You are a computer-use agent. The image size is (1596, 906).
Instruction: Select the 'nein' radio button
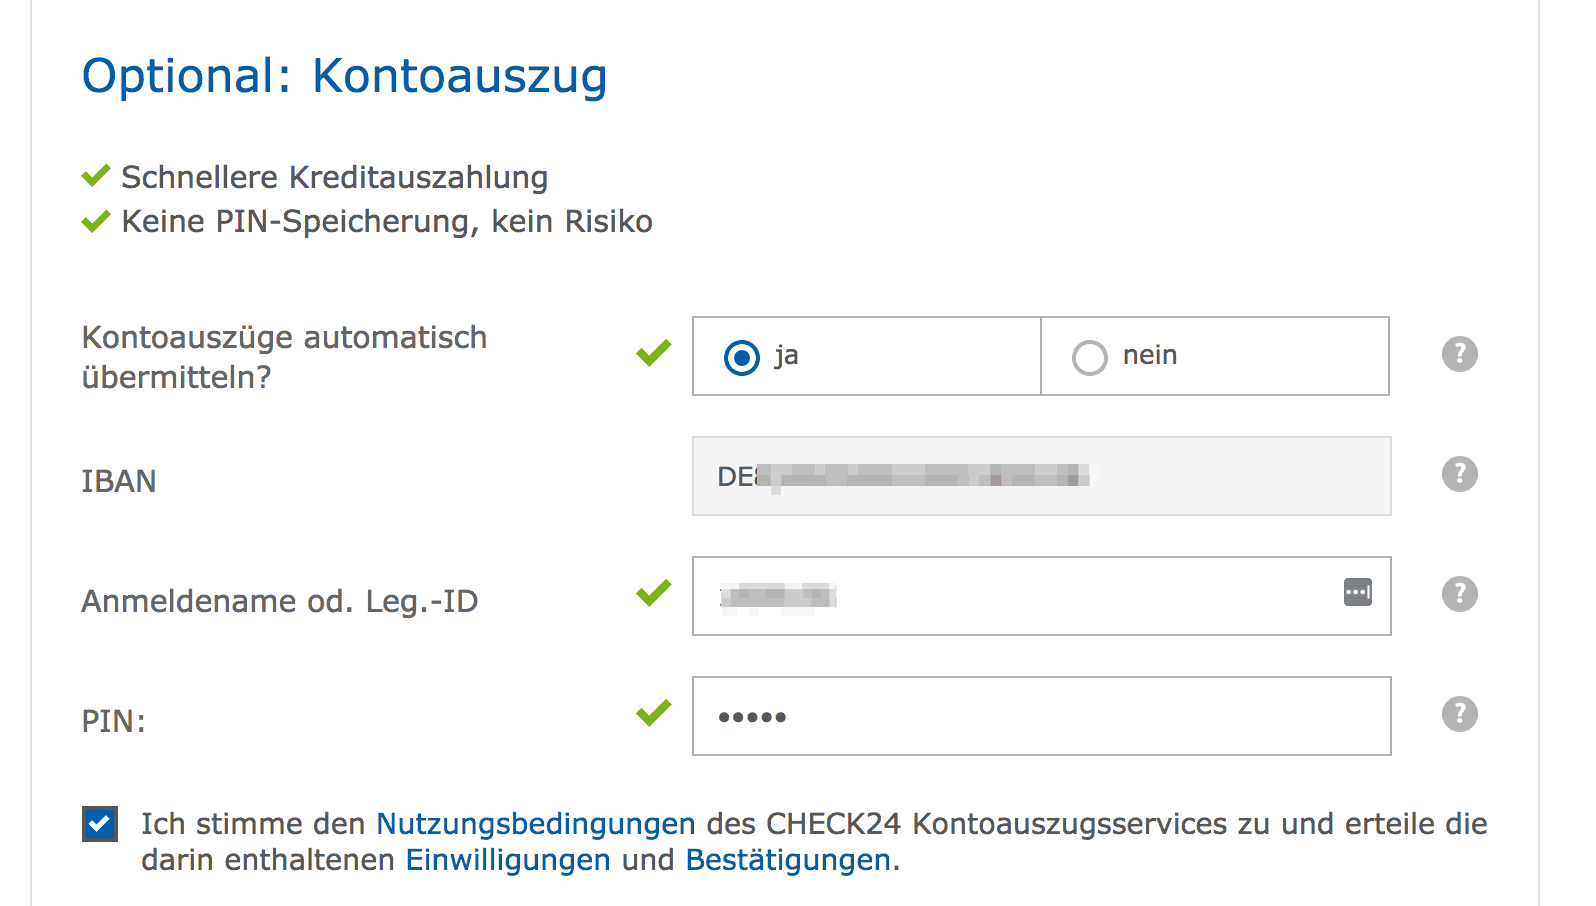[1090, 357]
